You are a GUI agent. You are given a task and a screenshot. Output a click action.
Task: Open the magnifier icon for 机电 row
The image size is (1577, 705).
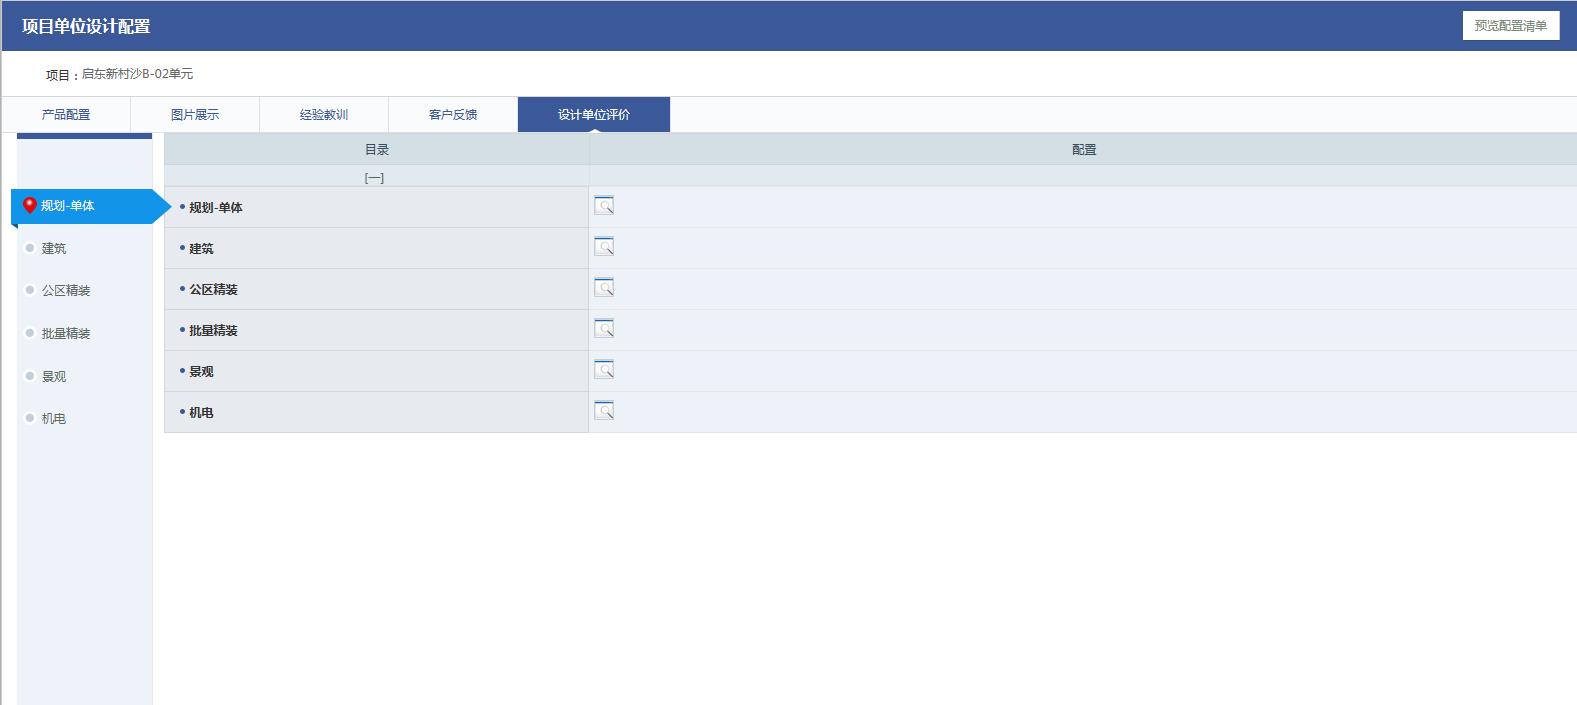[603, 411]
